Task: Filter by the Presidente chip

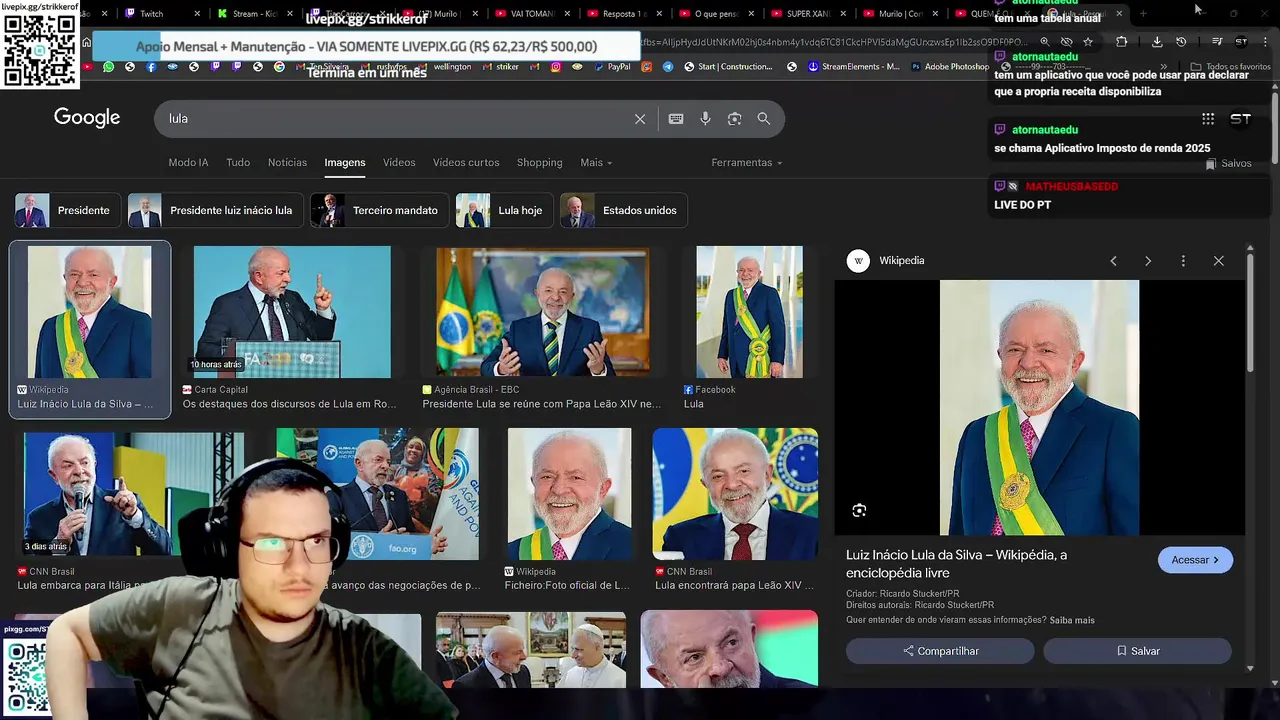Action: pyautogui.click(x=68, y=211)
